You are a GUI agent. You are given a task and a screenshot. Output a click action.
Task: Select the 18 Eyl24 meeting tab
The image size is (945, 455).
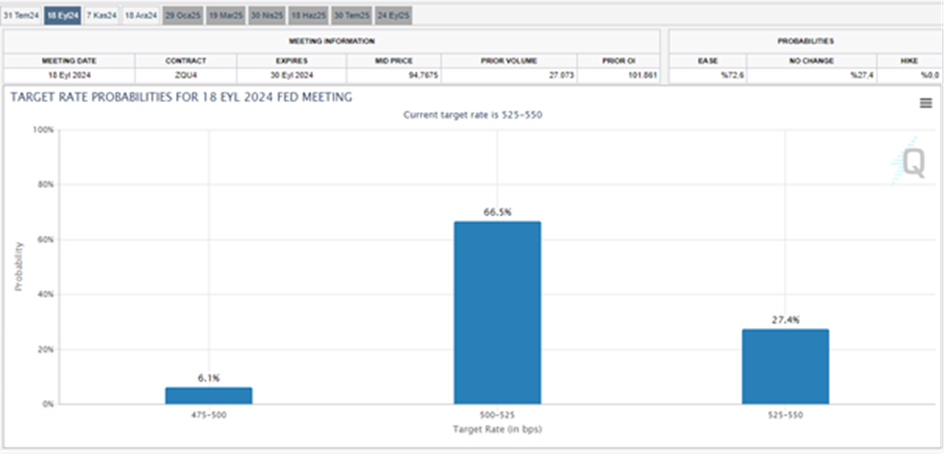pos(62,16)
